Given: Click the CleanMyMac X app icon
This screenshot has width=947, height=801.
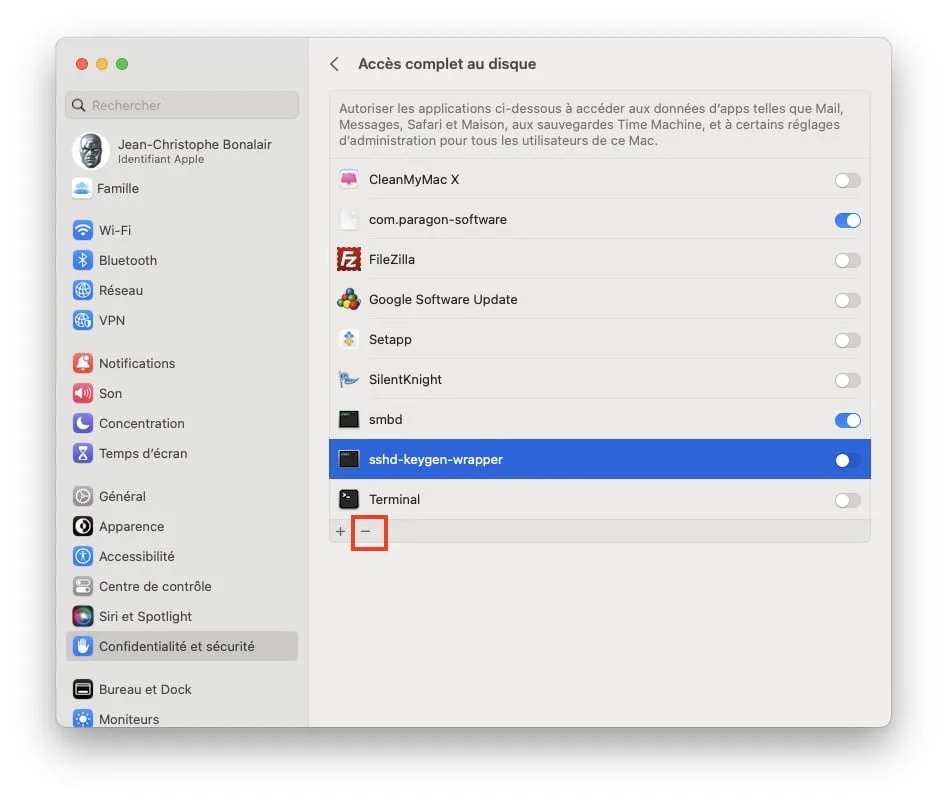Looking at the screenshot, I should pos(349,180).
